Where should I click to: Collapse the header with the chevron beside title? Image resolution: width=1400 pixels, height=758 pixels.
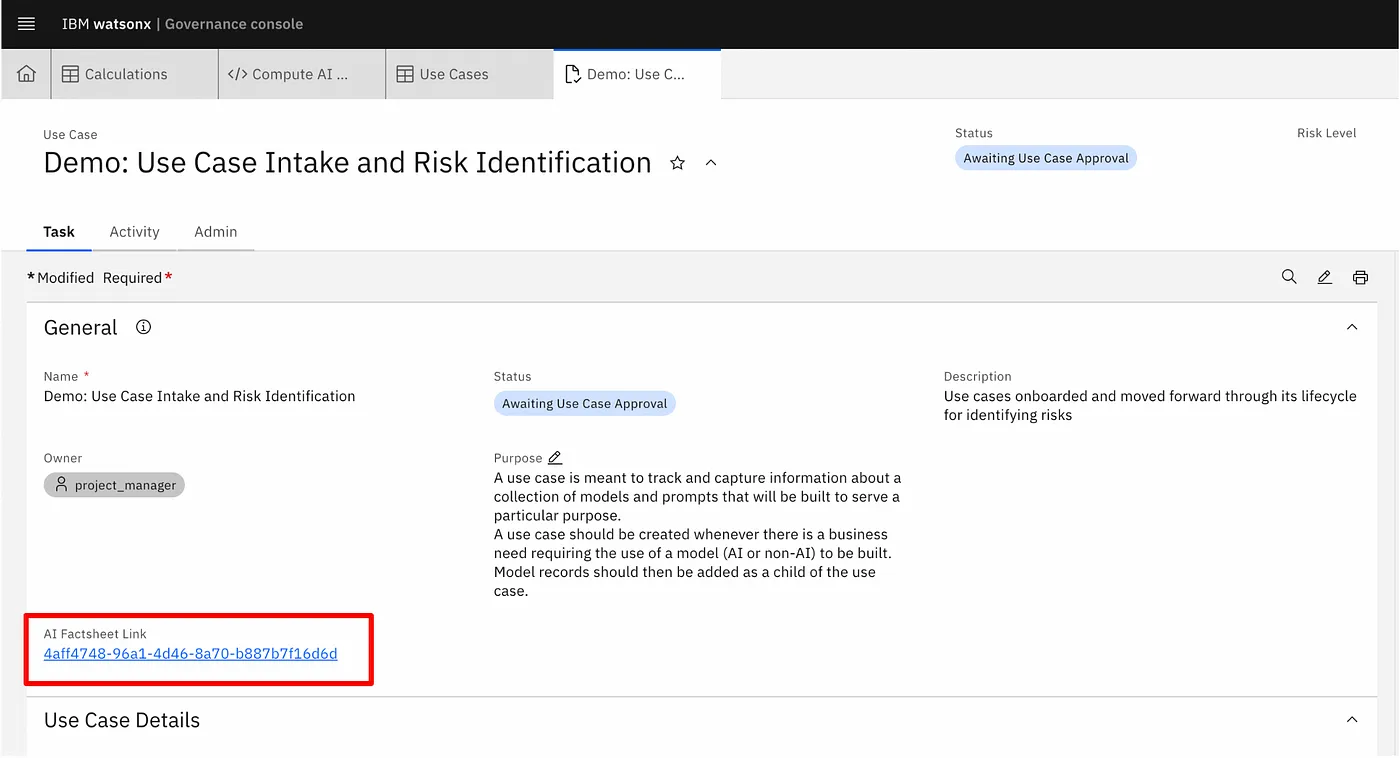[711, 163]
